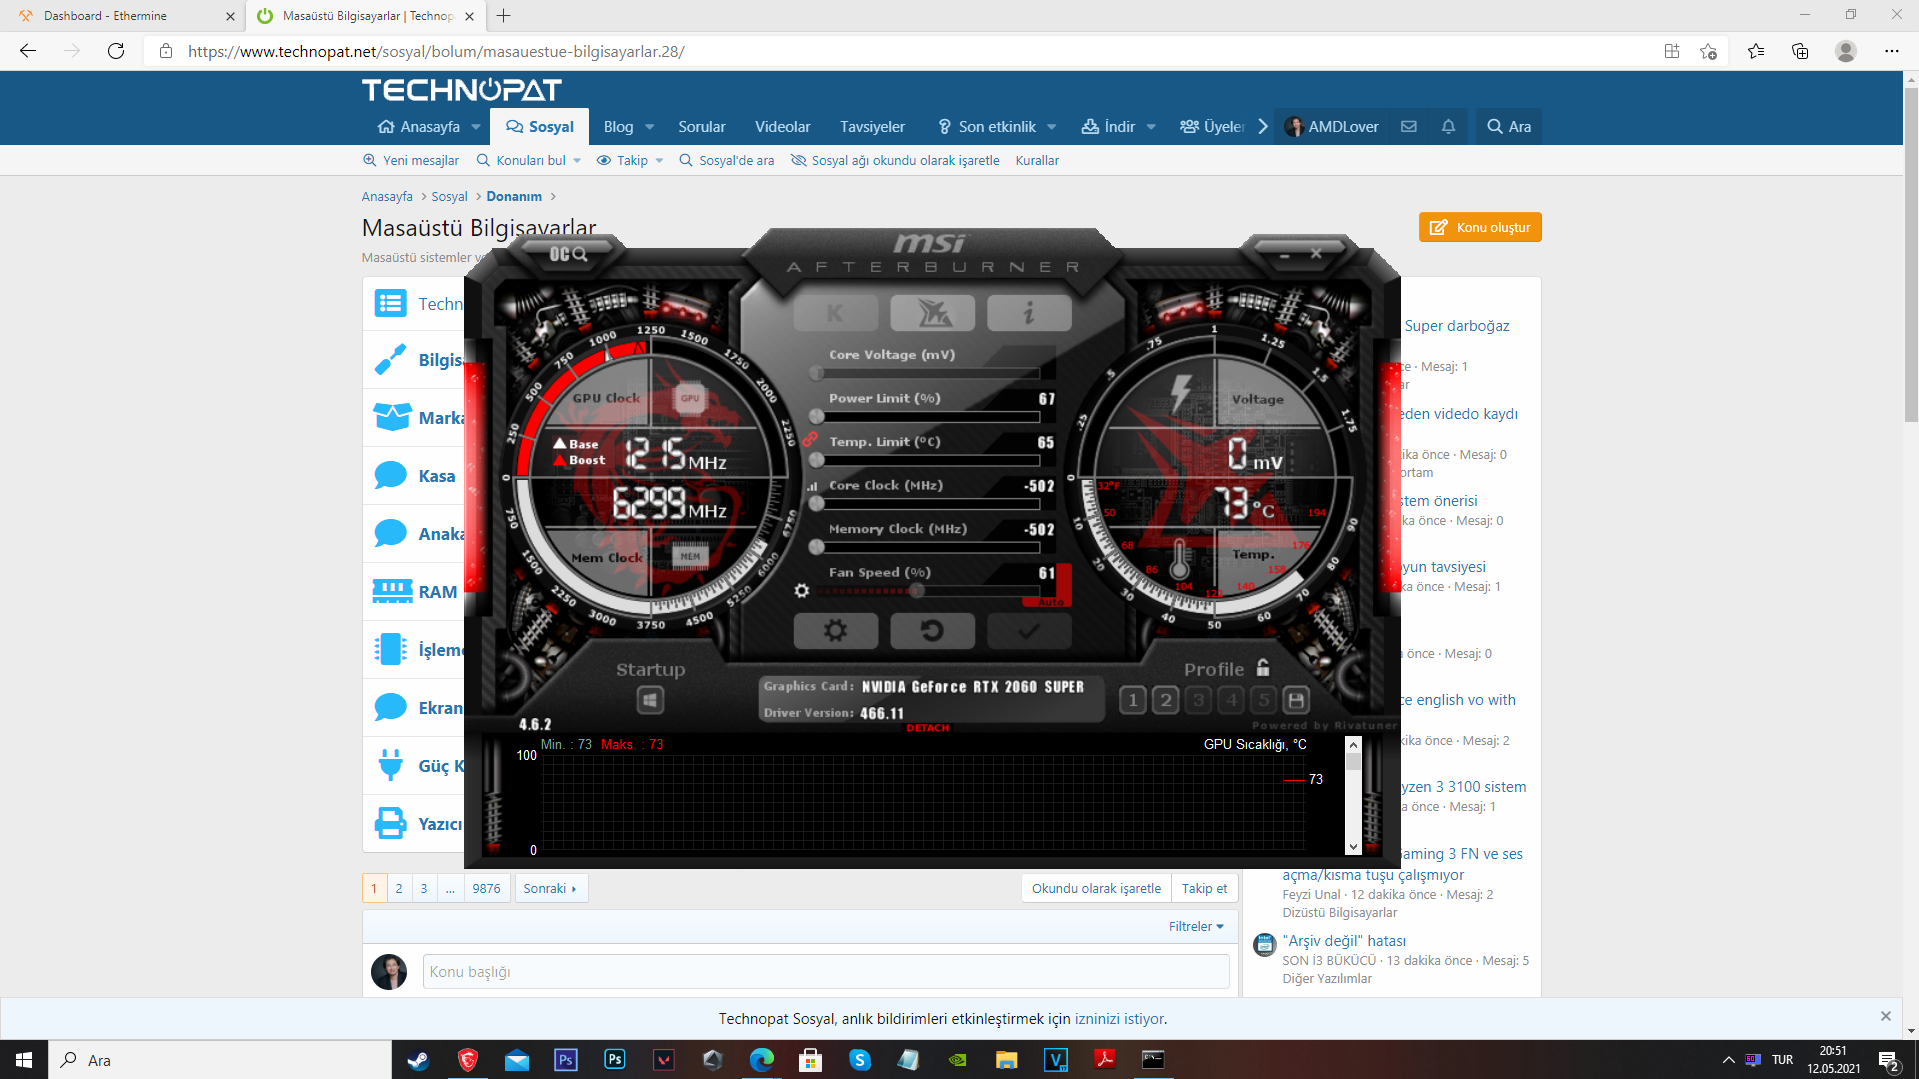The image size is (1919, 1079).
Task: Open browser Settings and more menu
Action: click(x=1892, y=51)
